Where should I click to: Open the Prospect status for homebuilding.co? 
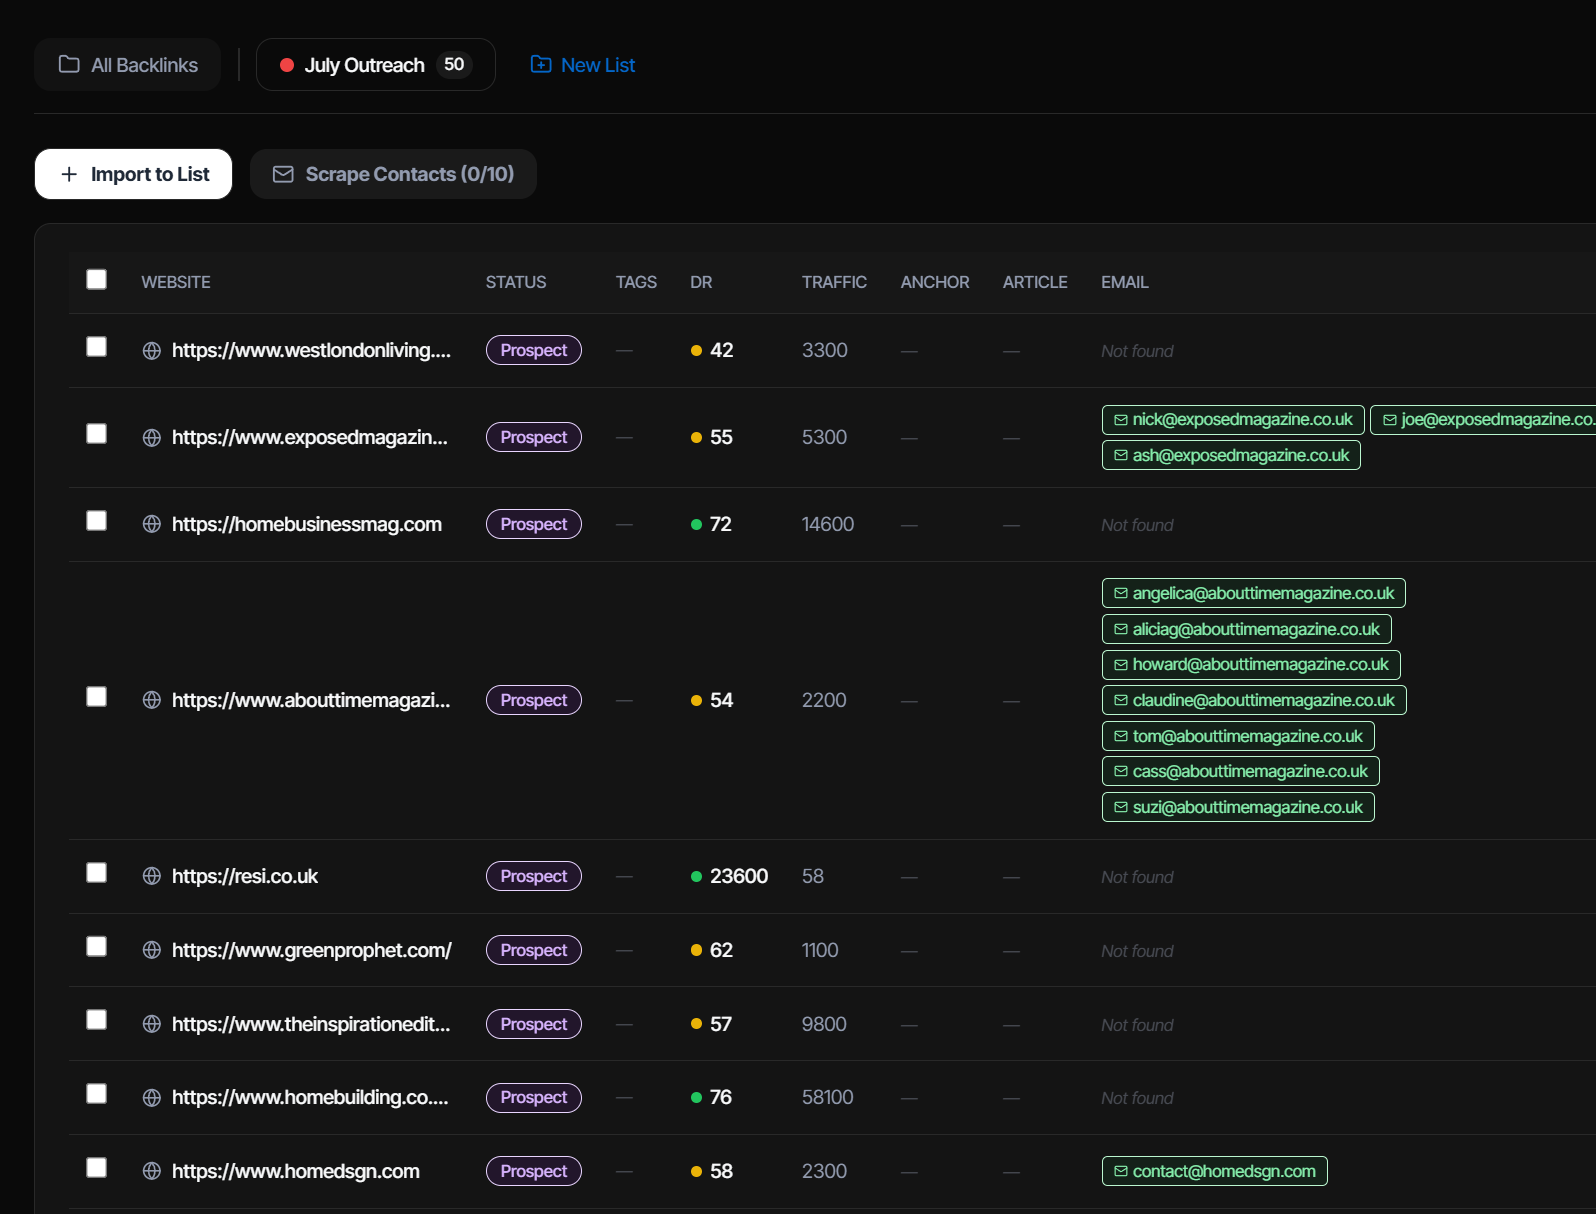[533, 1097]
